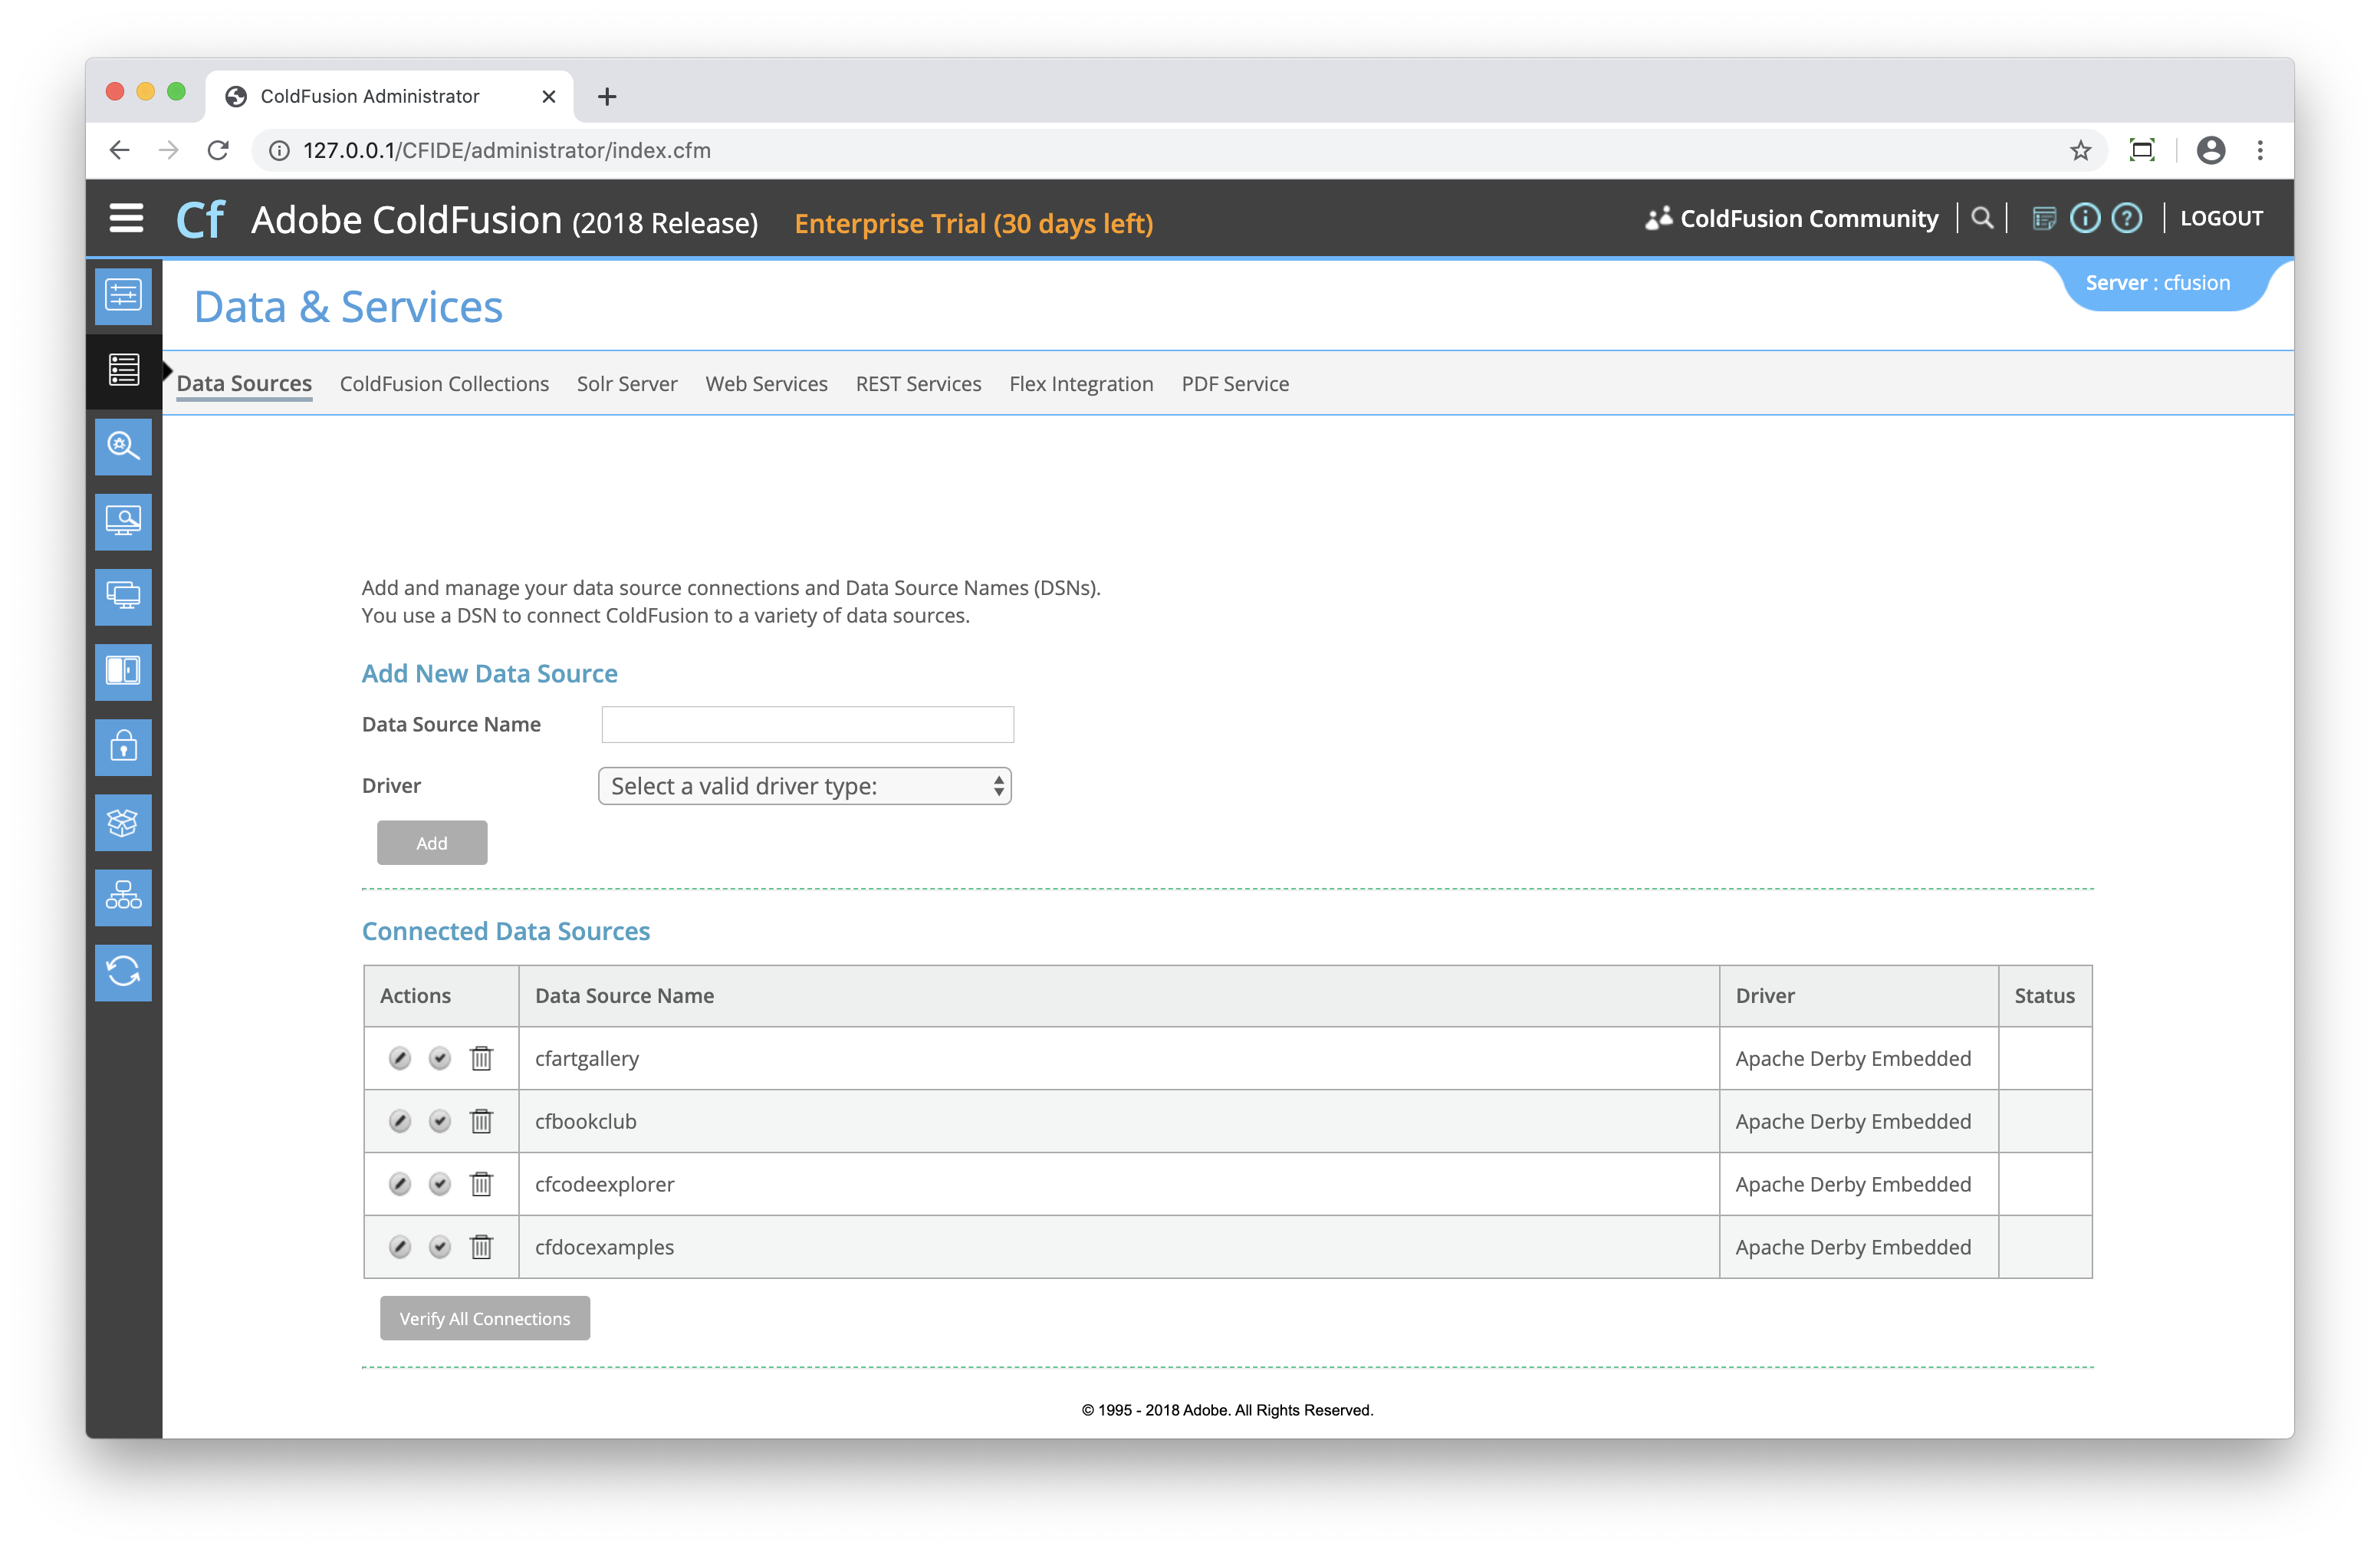Open Debugging & Logging via bug-magnifier icon
Screen dimensions: 2380x1552
[123, 447]
